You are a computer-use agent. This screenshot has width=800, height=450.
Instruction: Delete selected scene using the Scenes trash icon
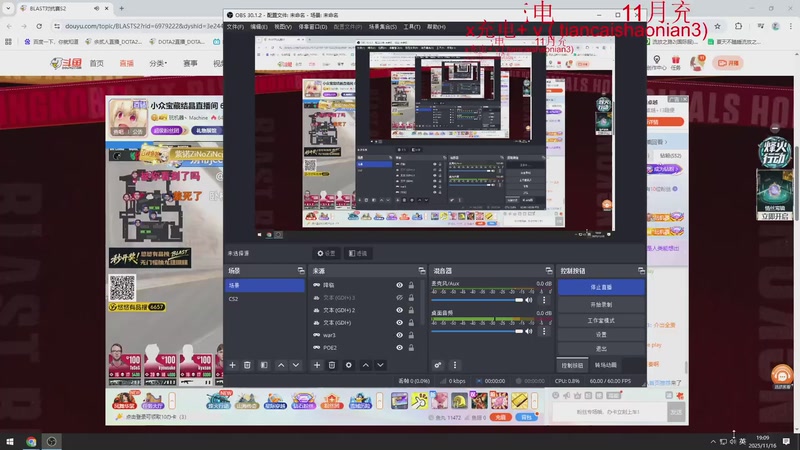(x=247, y=365)
